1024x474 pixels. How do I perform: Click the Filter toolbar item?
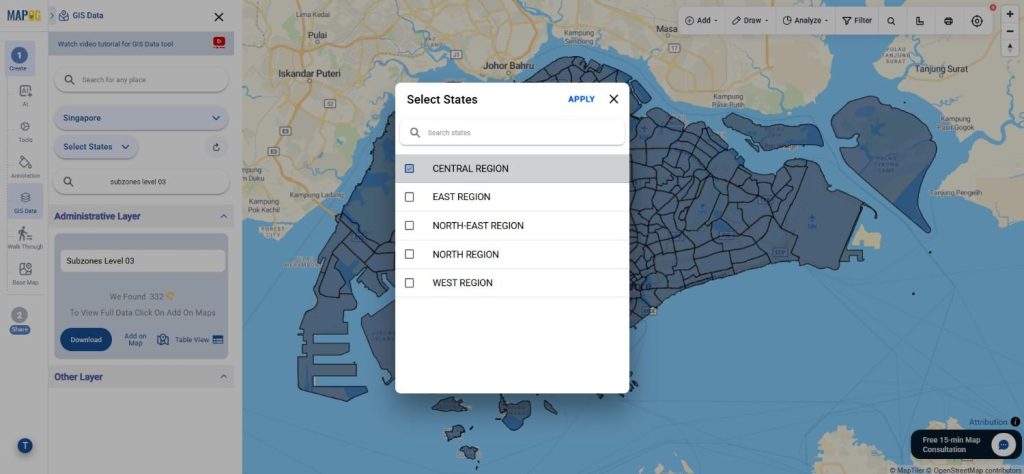point(857,21)
